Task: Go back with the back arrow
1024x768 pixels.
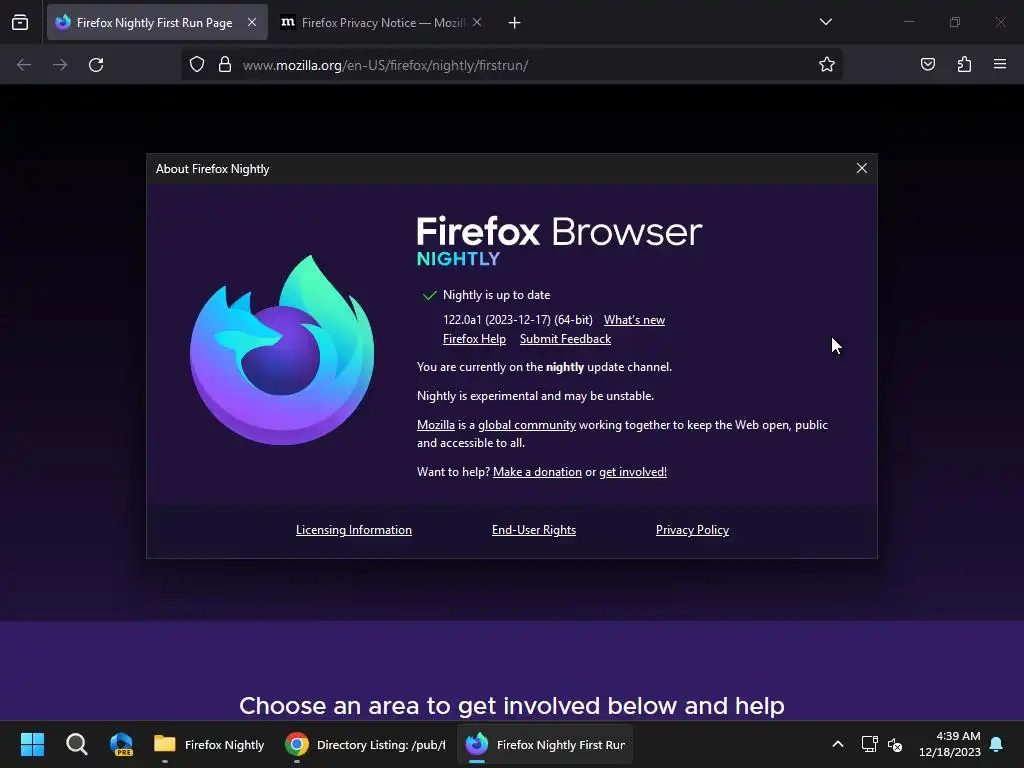Action: coord(24,65)
